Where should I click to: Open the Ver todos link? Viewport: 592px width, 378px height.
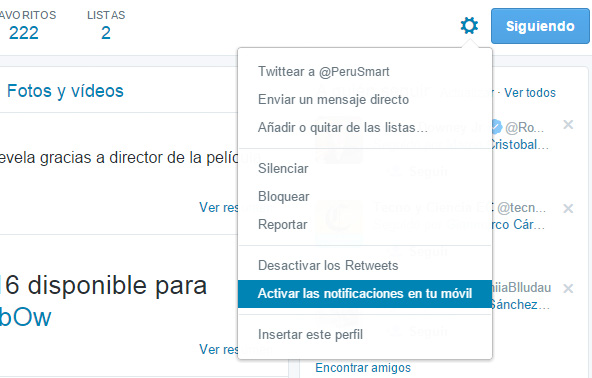(x=530, y=93)
